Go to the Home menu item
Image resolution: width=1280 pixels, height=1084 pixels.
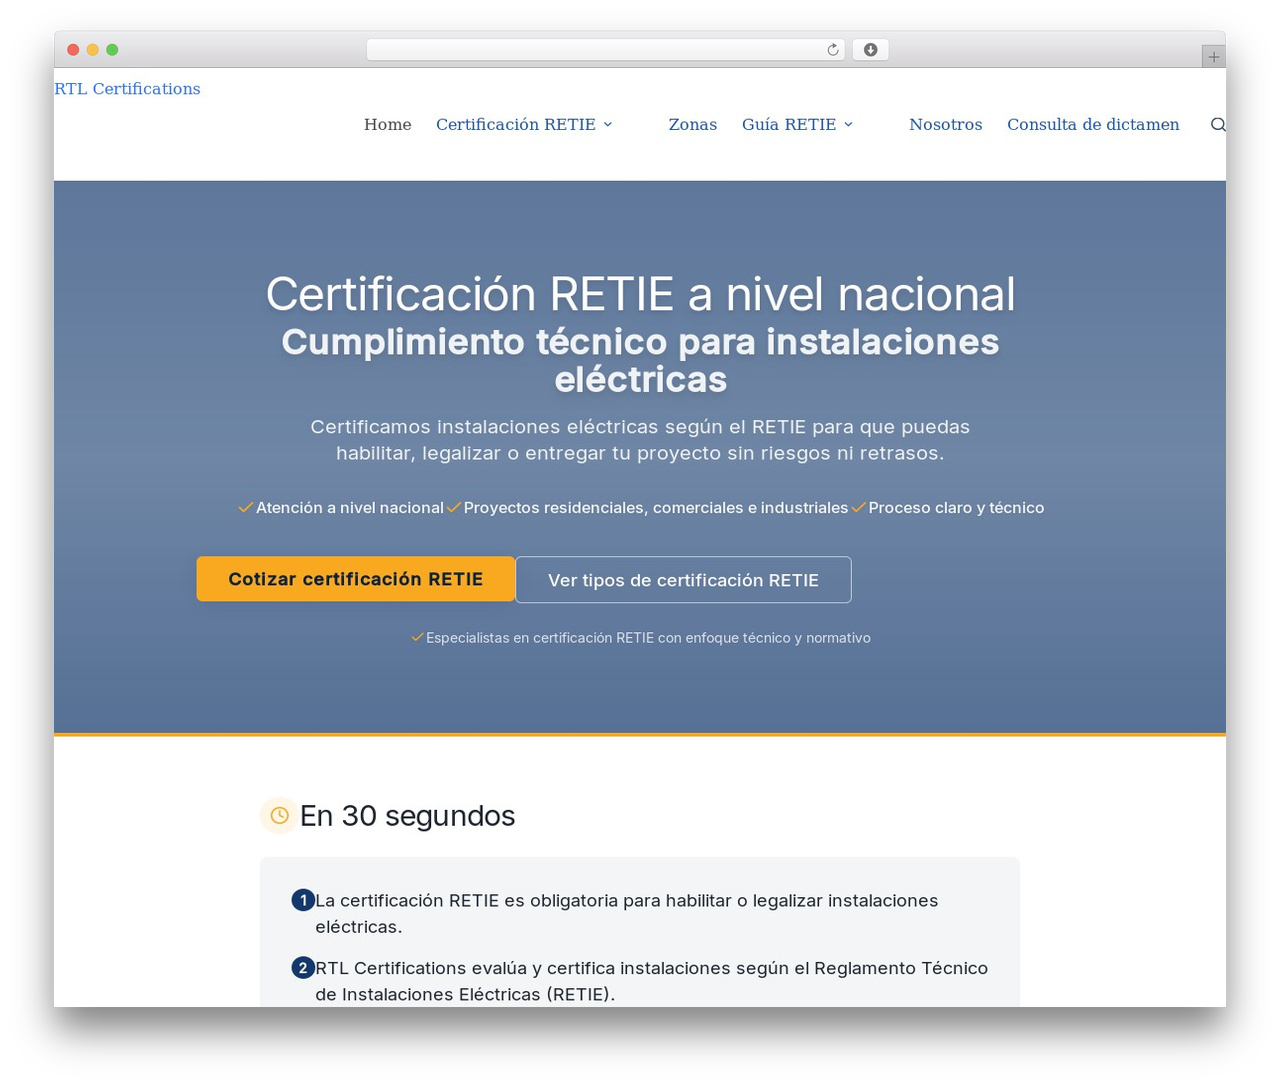pos(388,125)
